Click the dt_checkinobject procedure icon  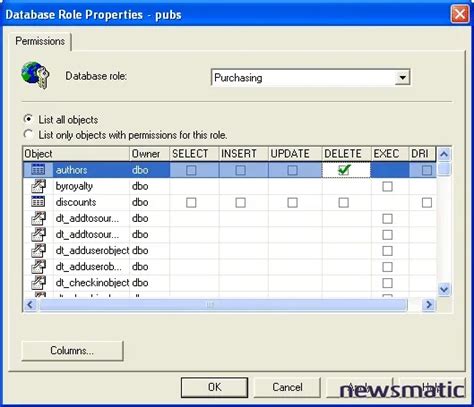click(38, 283)
